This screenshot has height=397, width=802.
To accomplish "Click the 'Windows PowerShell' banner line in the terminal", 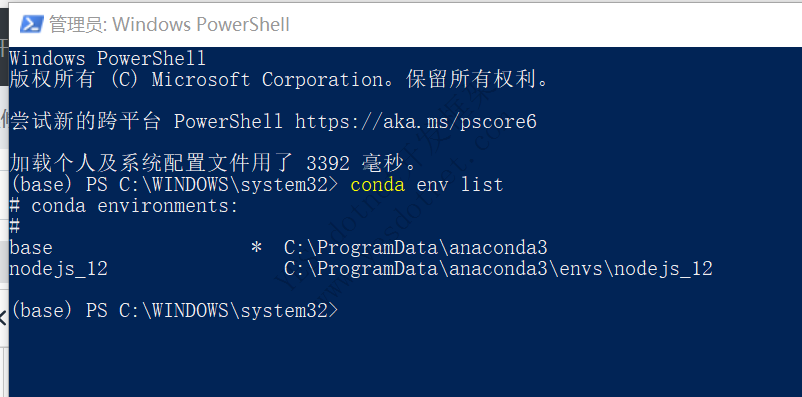I will click(107, 58).
